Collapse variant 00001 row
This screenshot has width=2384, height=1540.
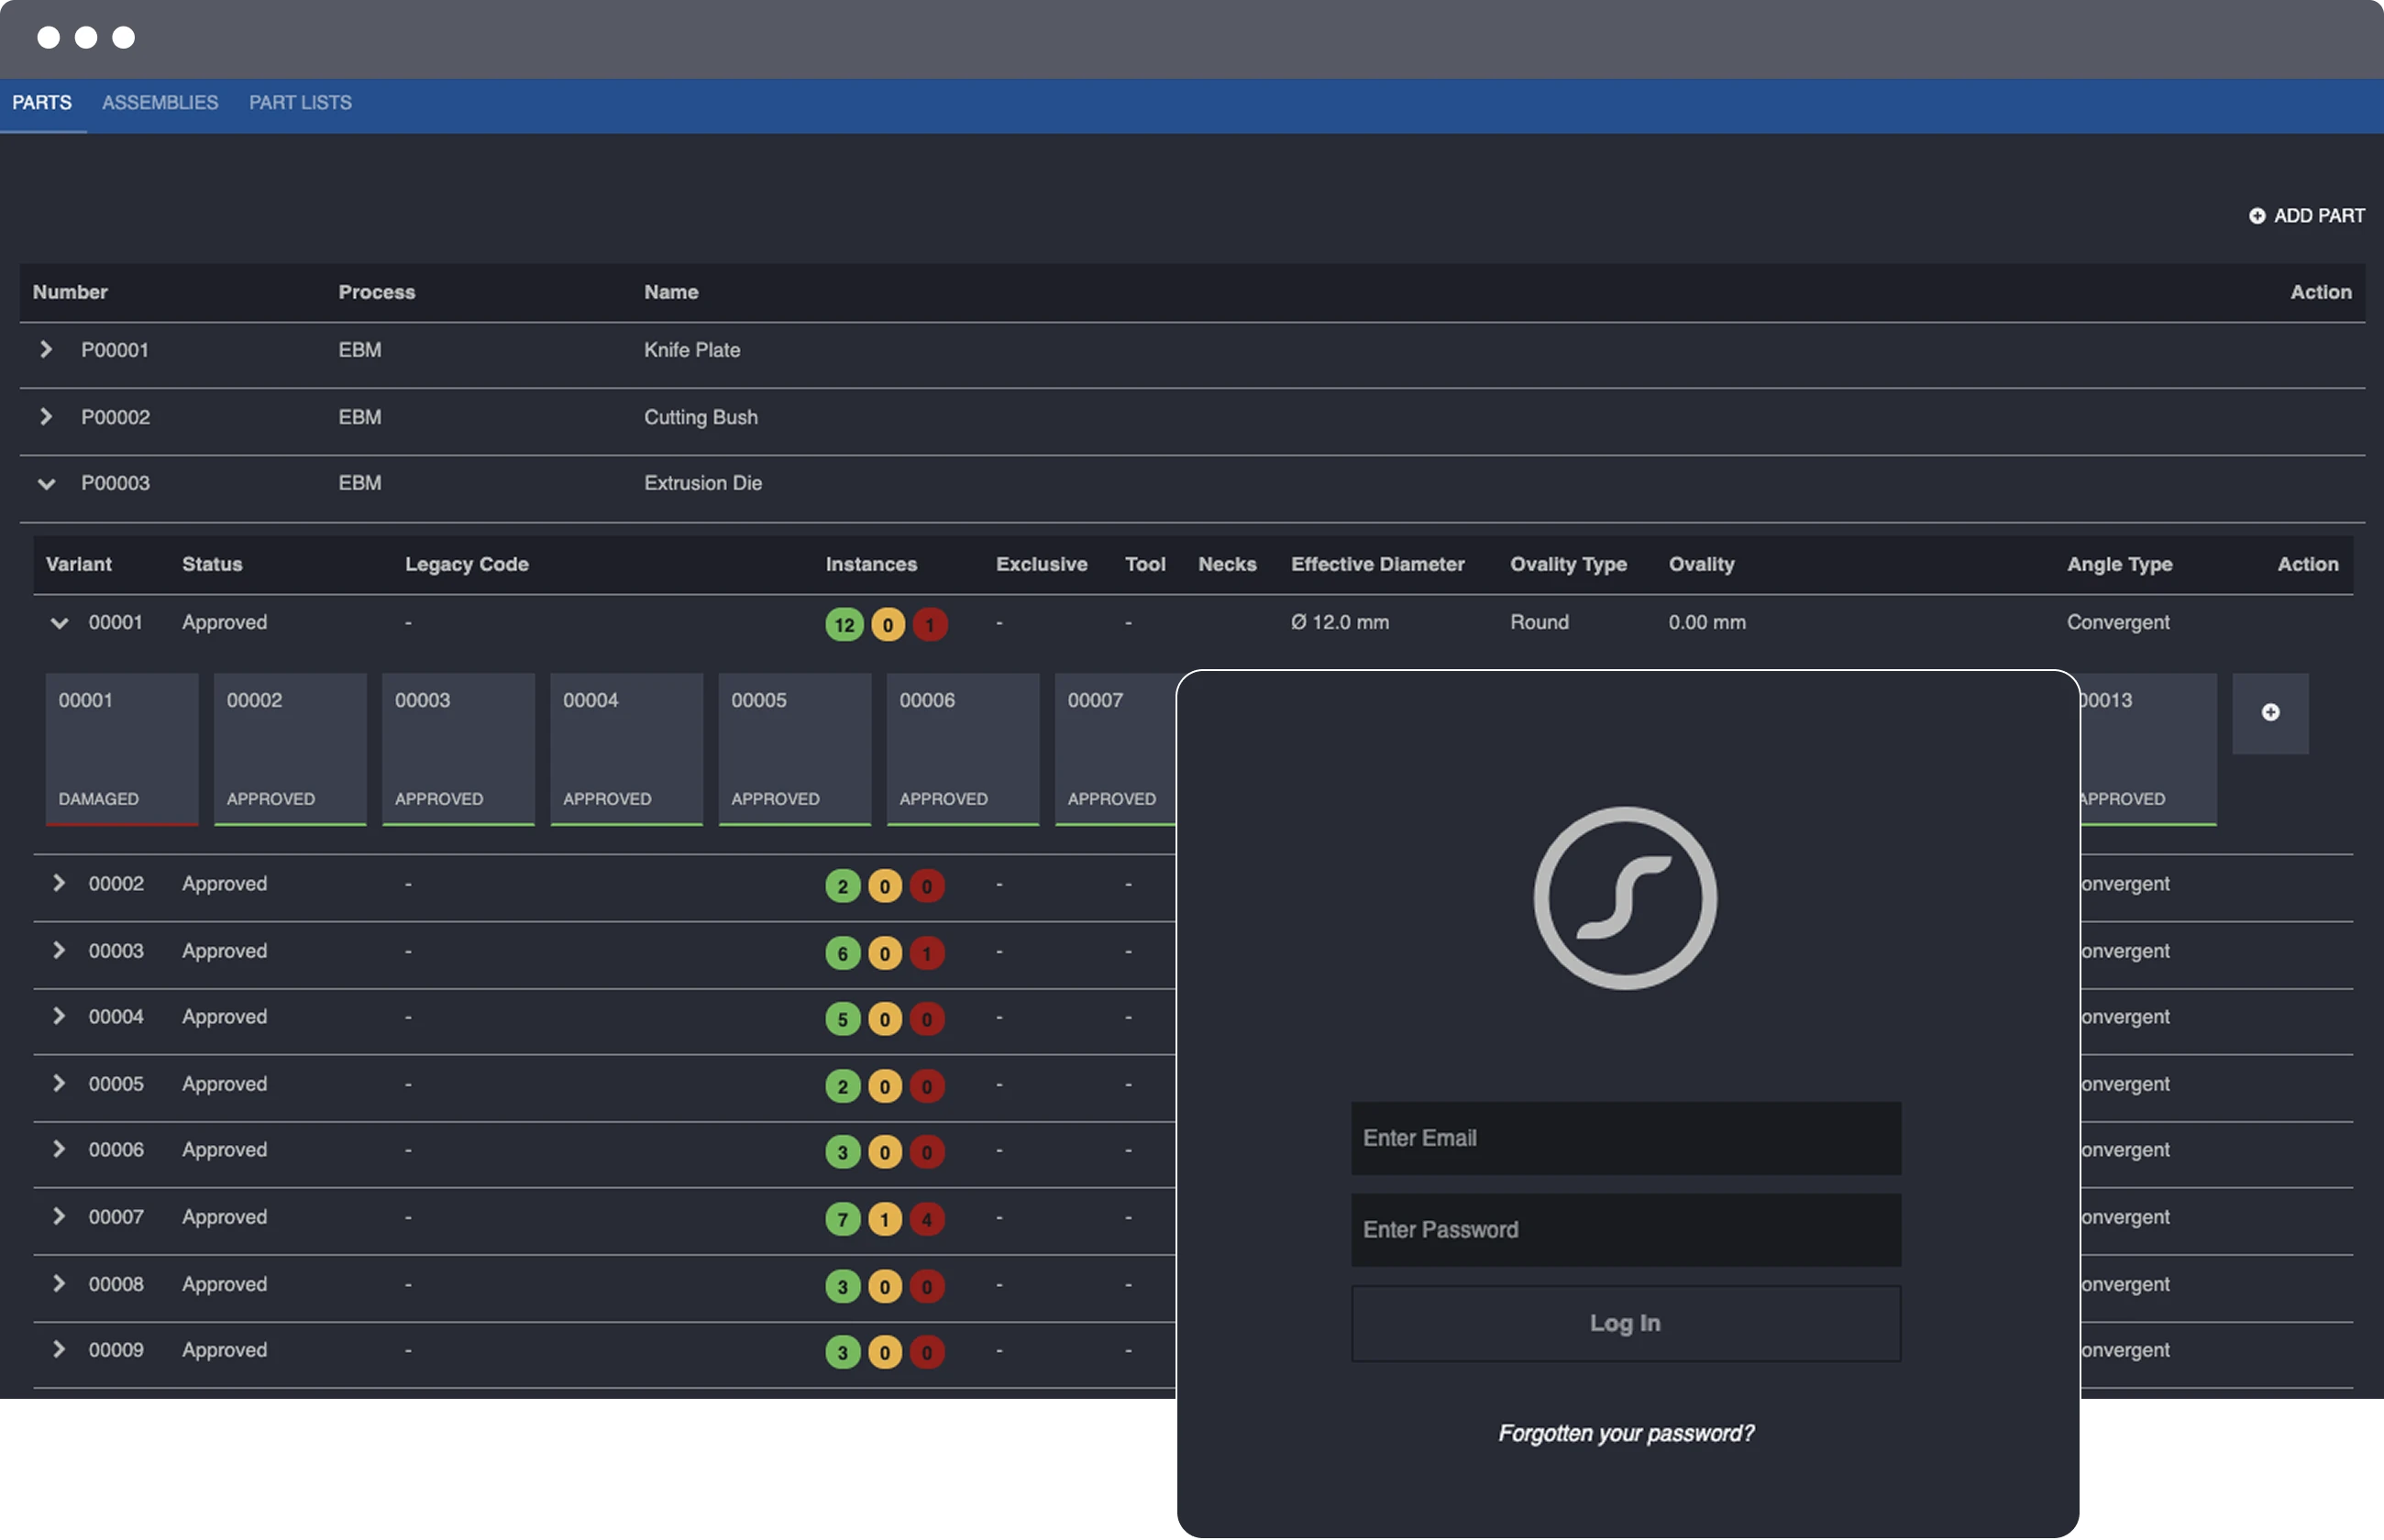pos(60,623)
